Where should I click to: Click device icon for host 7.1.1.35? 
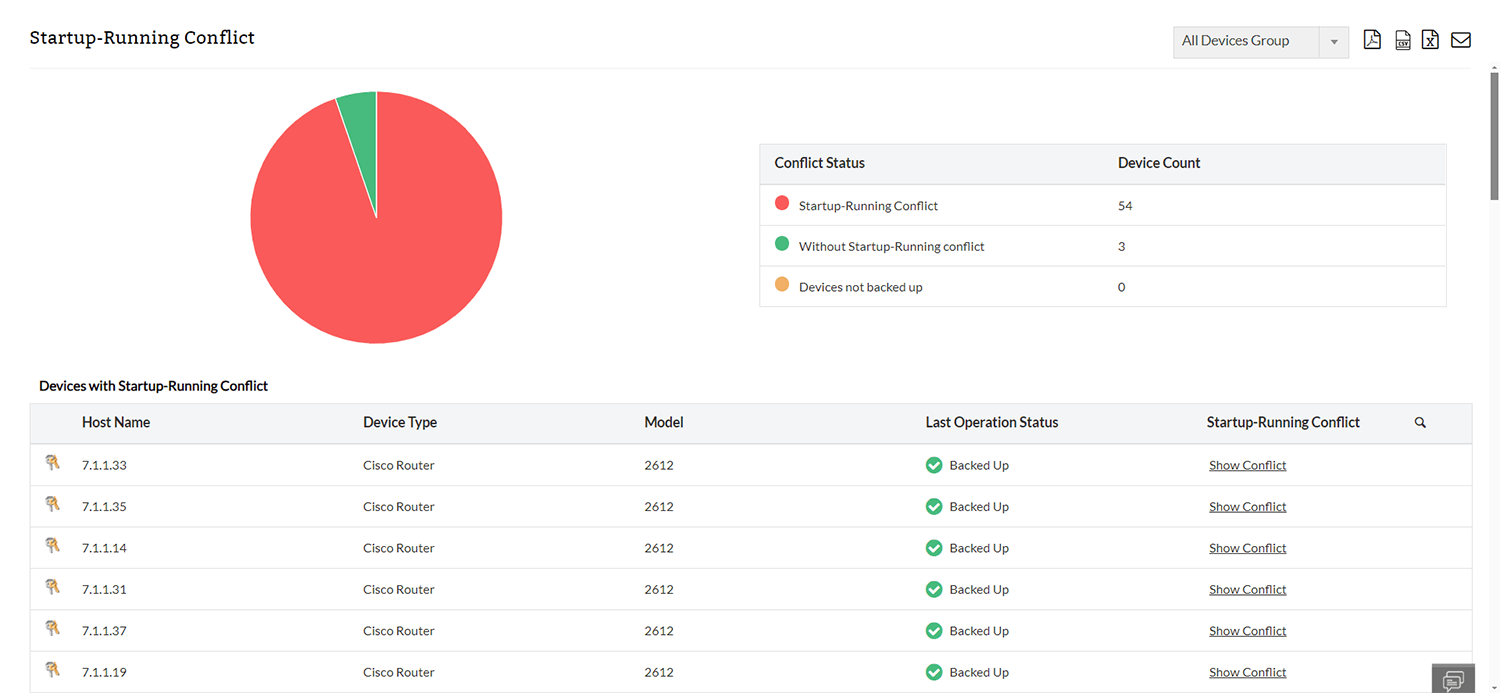point(53,504)
